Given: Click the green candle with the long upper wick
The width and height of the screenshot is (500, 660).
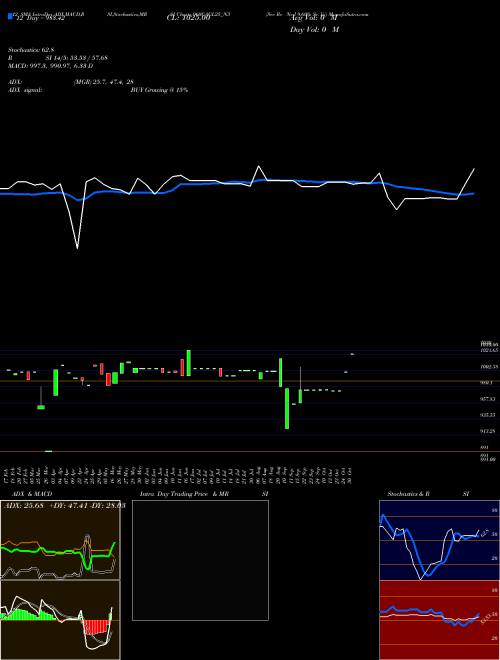Looking at the screenshot, I should click(301, 385).
